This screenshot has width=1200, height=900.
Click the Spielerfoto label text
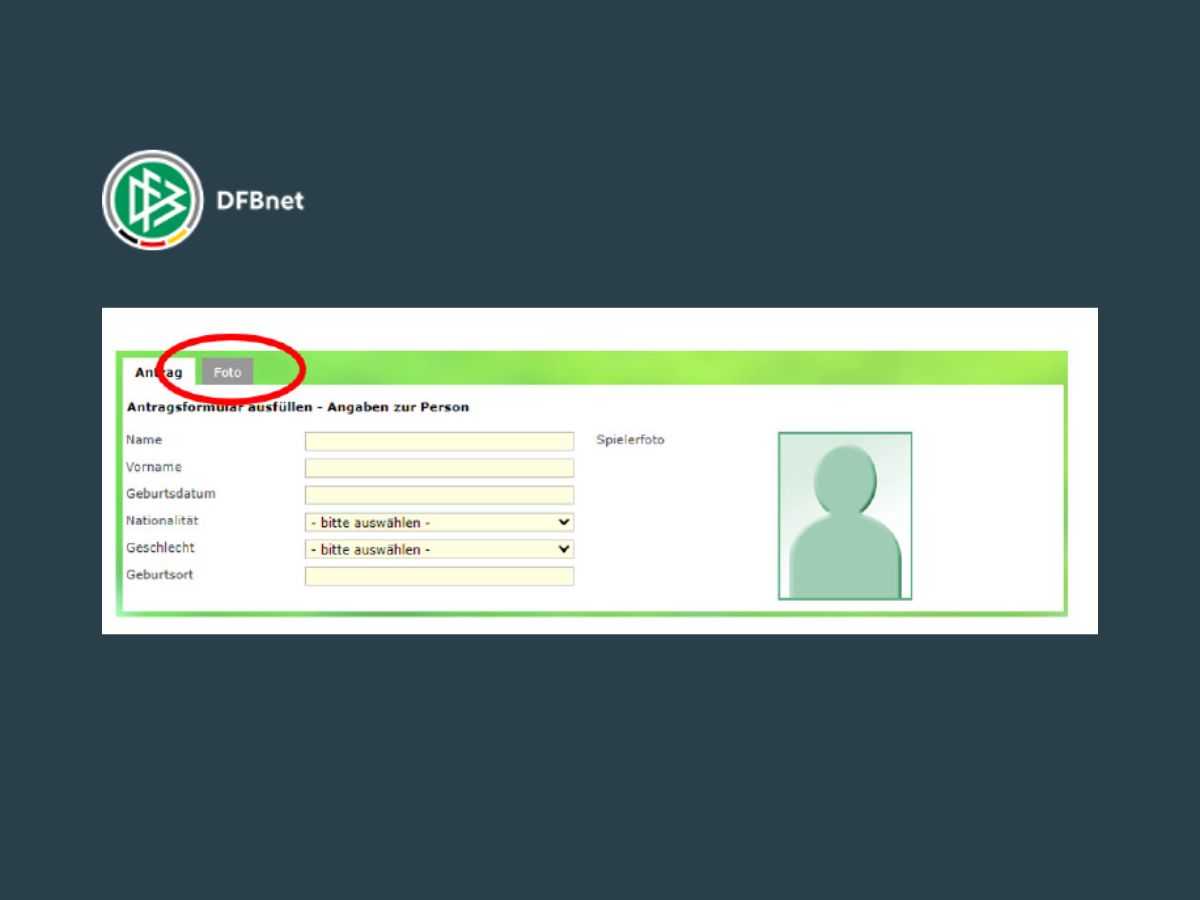pyautogui.click(x=630, y=440)
